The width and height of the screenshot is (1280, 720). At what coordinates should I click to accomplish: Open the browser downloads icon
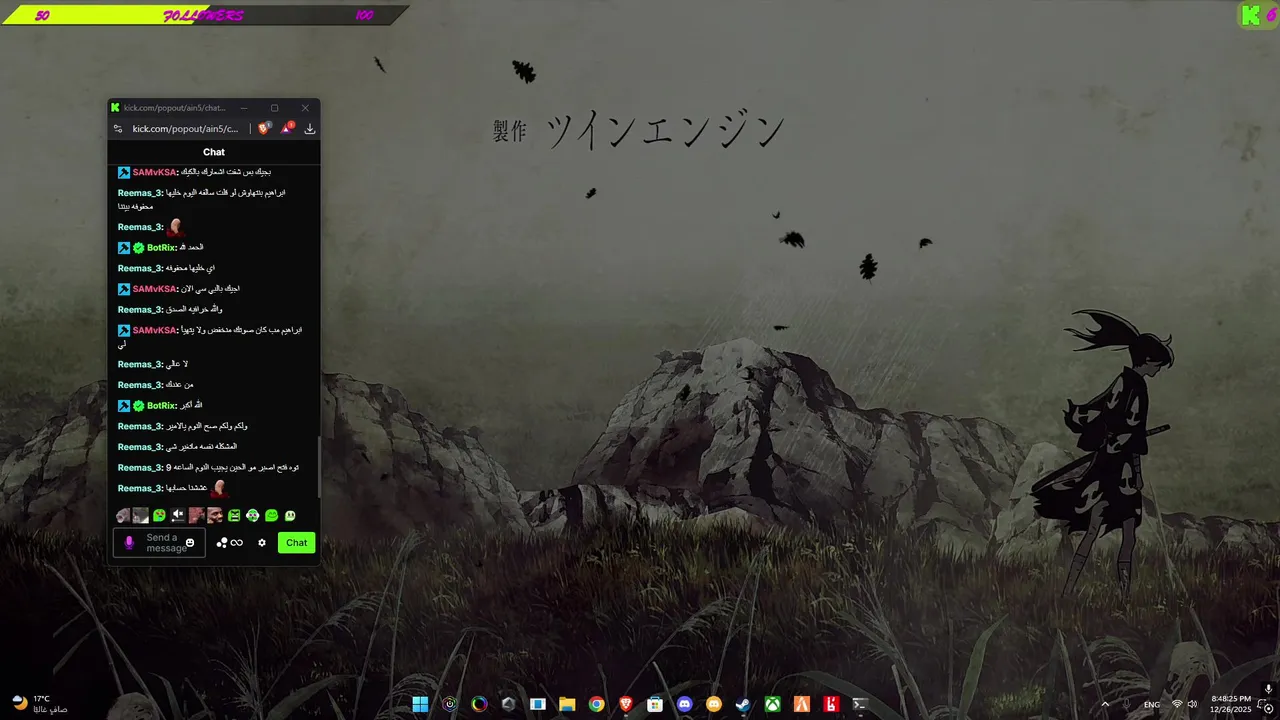[x=310, y=129]
